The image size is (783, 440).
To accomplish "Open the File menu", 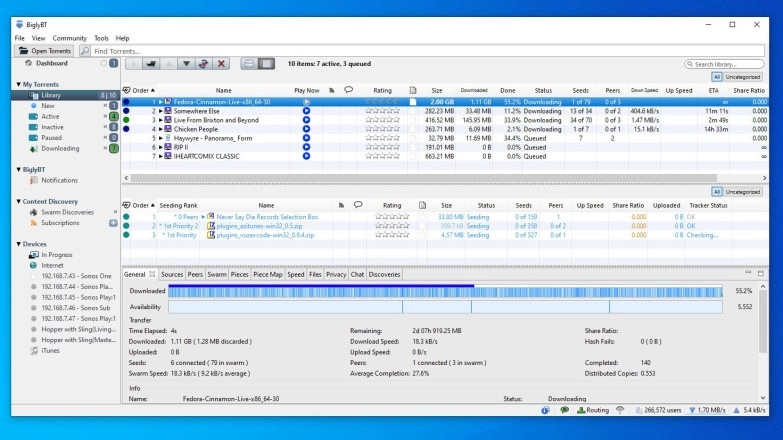I will [x=19, y=38].
